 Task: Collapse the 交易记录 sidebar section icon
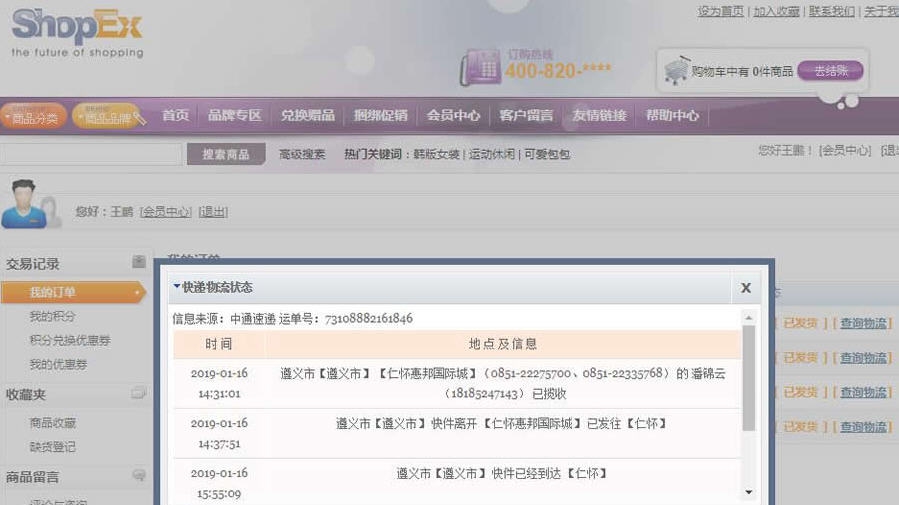[x=139, y=262]
